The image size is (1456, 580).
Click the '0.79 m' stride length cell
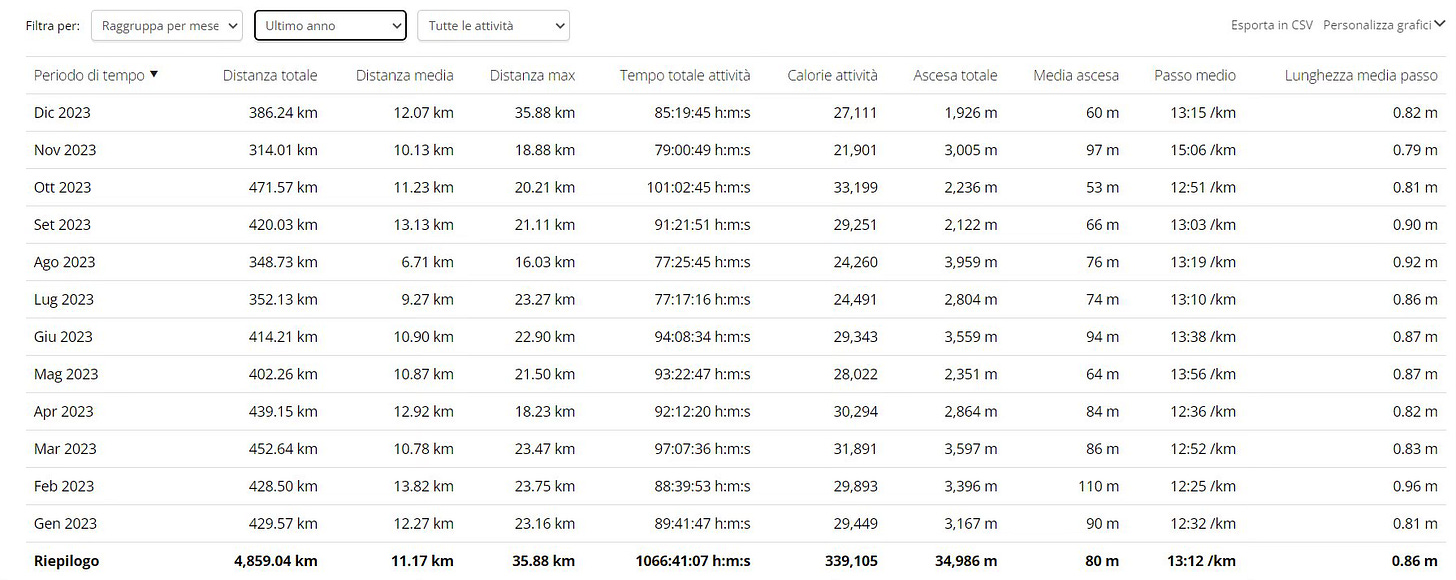pos(1415,150)
